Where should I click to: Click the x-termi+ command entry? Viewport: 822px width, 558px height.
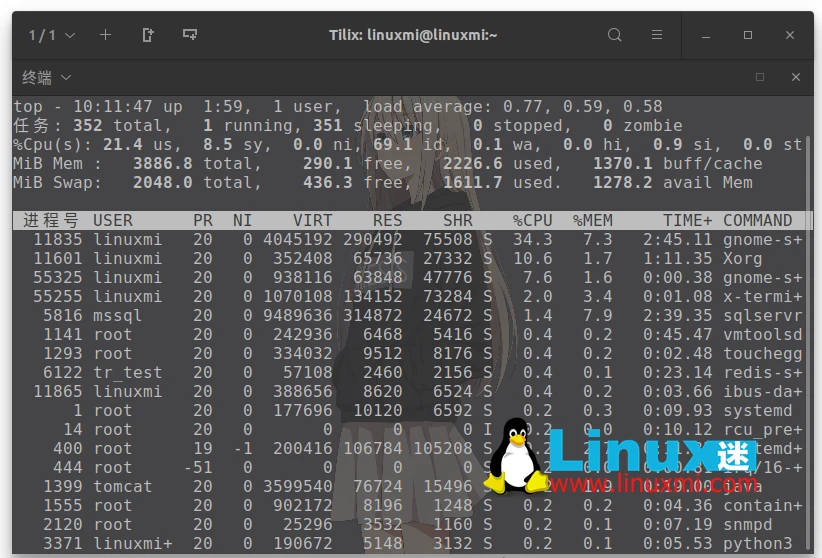pos(763,296)
